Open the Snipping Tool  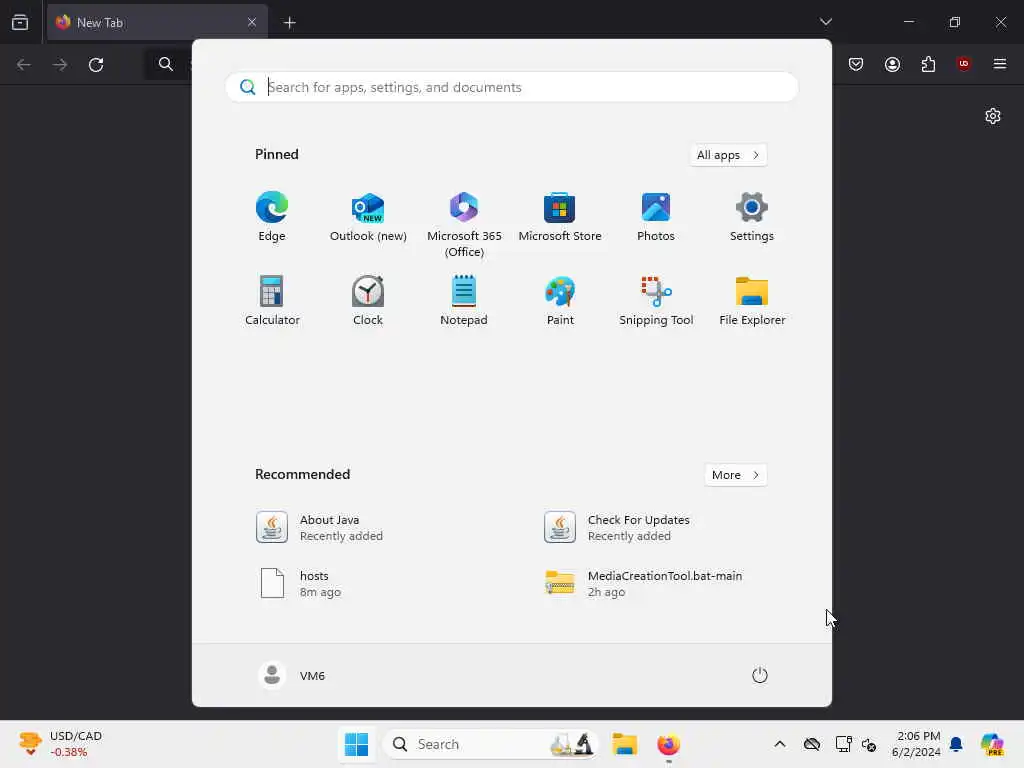click(x=656, y=300)
